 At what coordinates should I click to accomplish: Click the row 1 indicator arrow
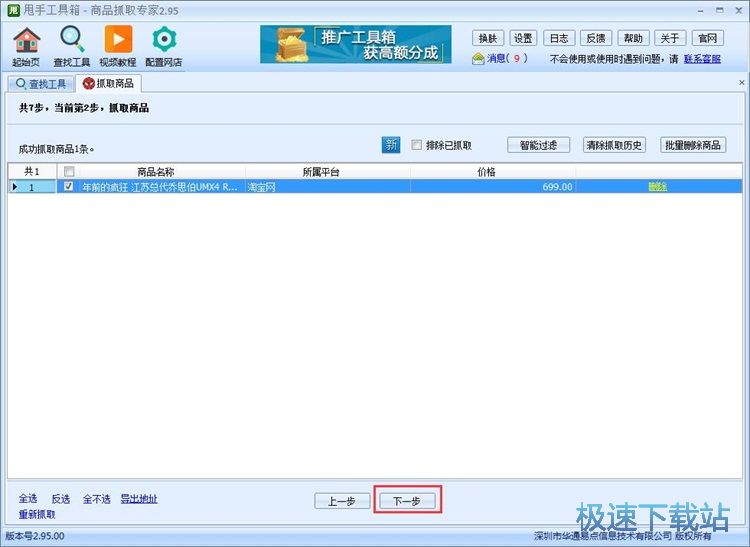click(x=14, y=186)
